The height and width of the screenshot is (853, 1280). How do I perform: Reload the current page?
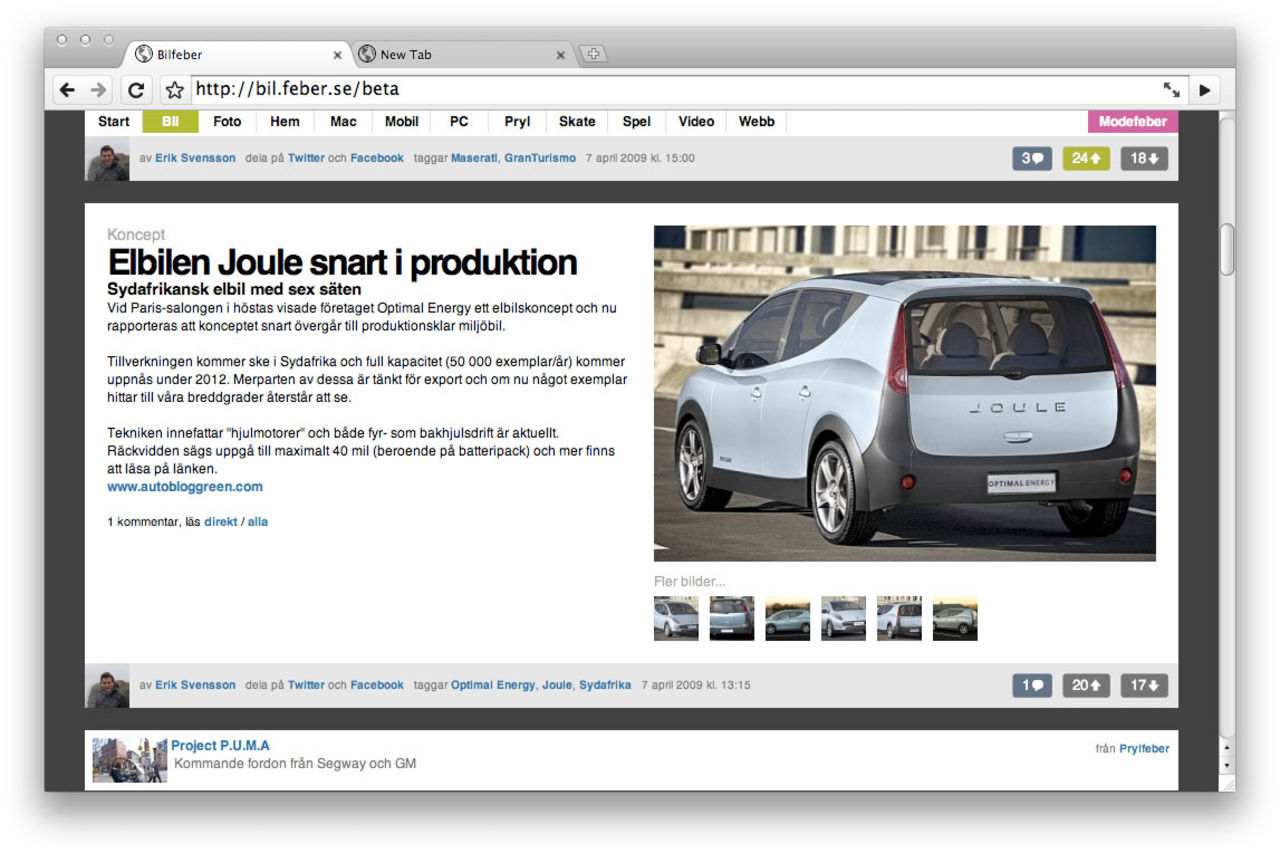click(136, 89)
